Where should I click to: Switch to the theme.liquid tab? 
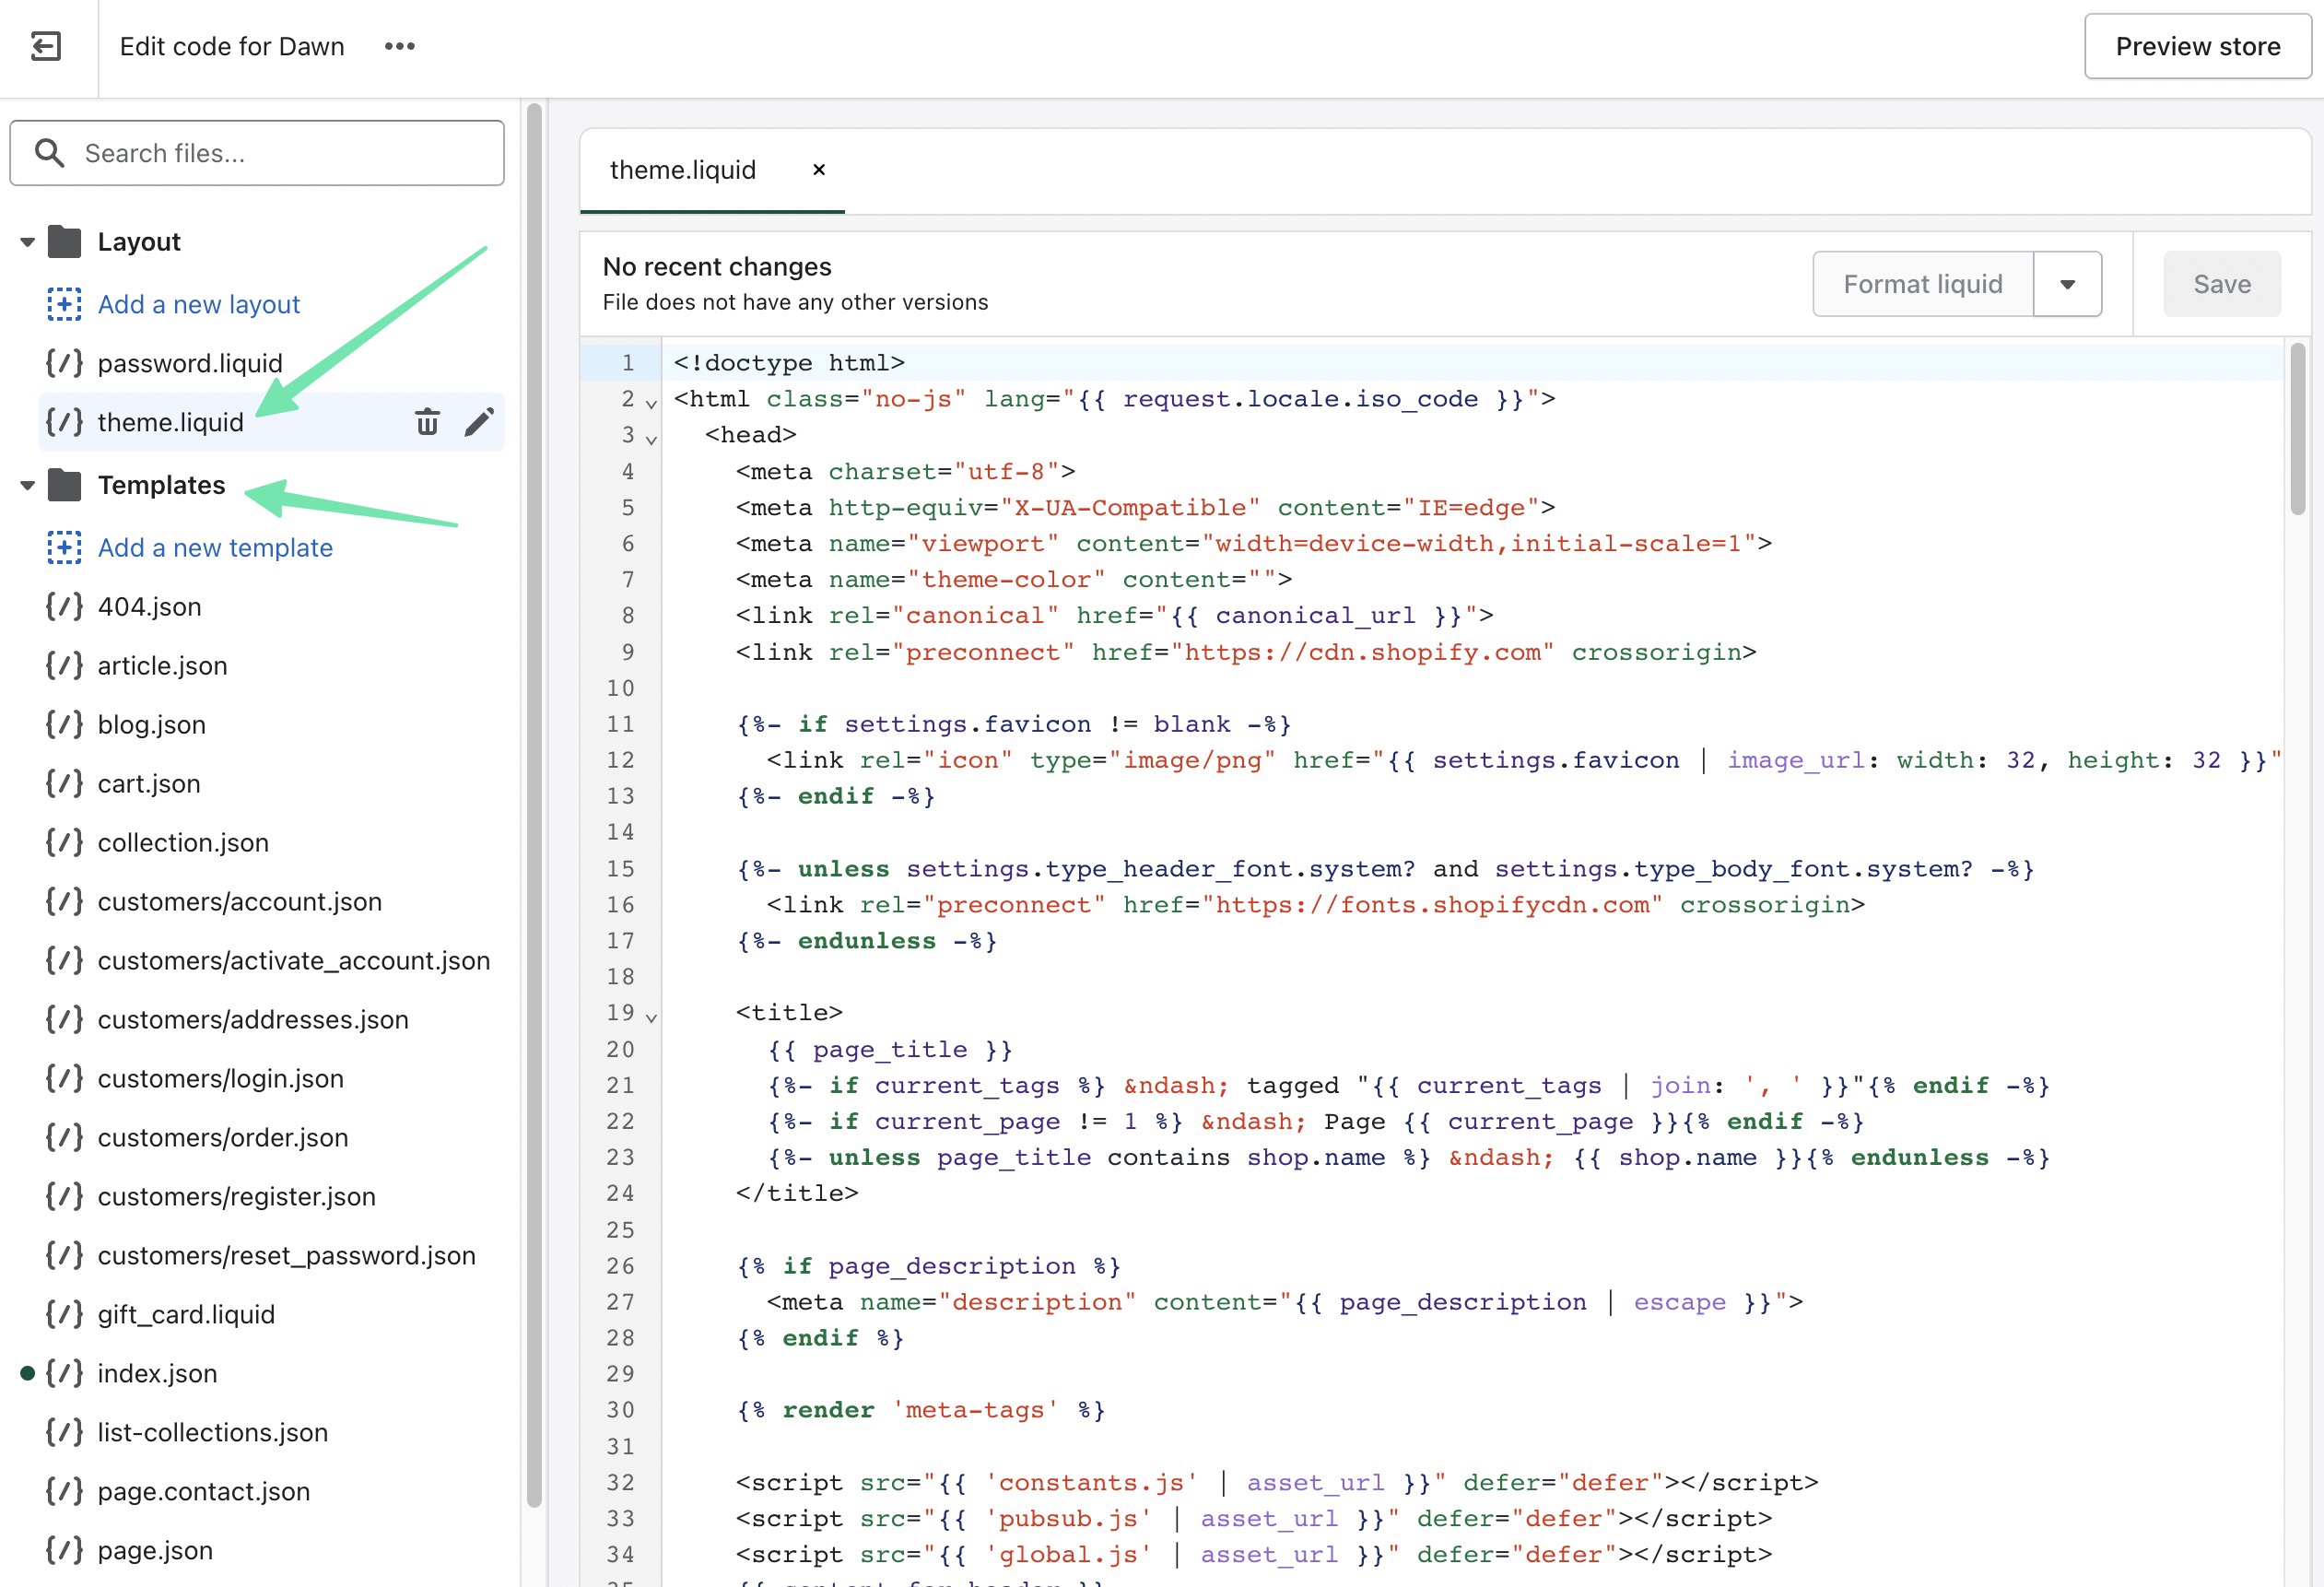pyautogui.click(x=683, y=170)
